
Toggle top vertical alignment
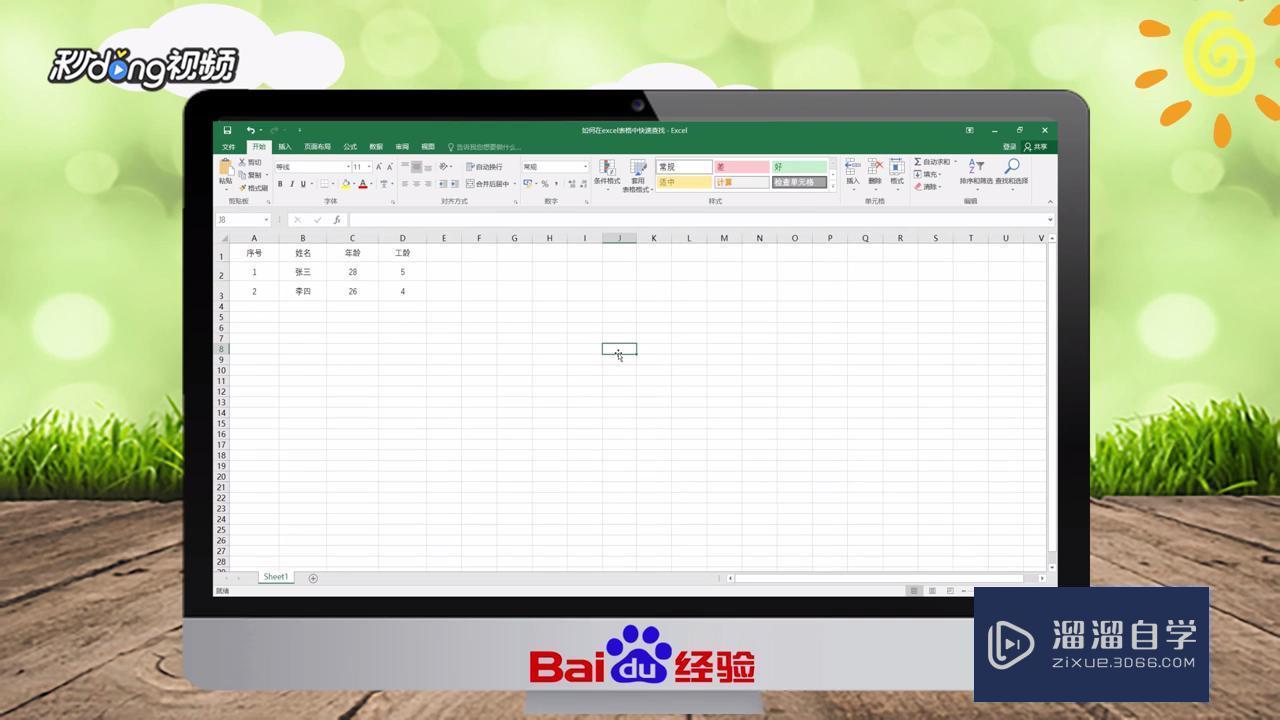pyautogui.click(x=405, y=167)
